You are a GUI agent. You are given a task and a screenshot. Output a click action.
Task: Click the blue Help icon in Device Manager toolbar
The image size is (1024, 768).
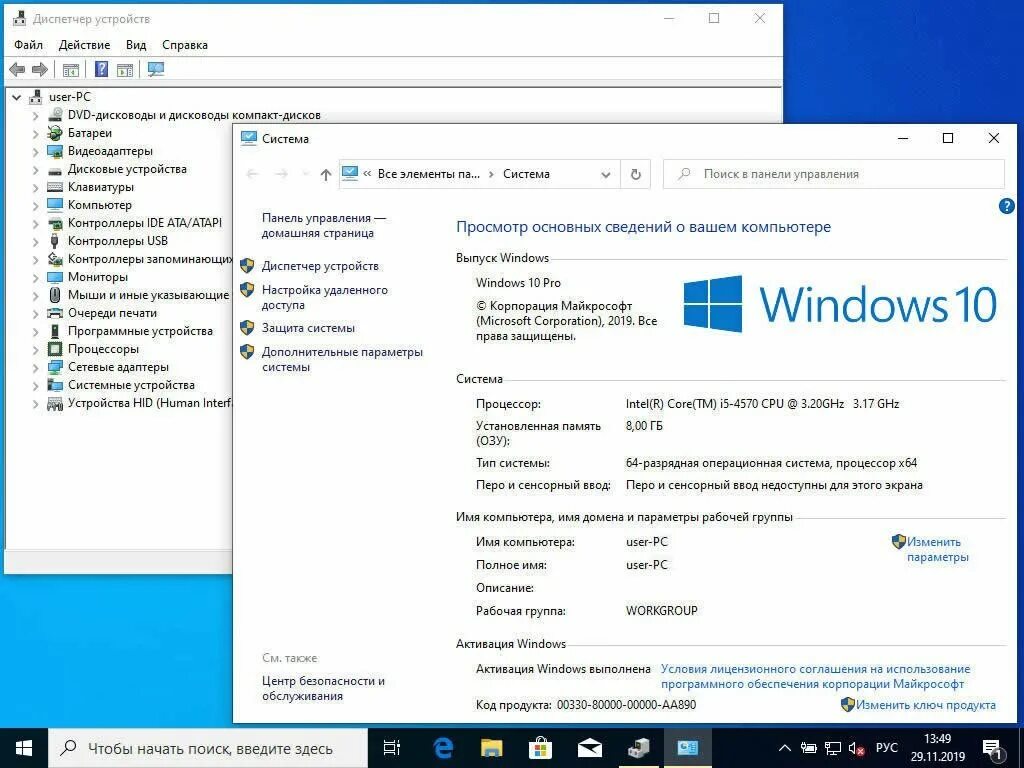(101, 69)
